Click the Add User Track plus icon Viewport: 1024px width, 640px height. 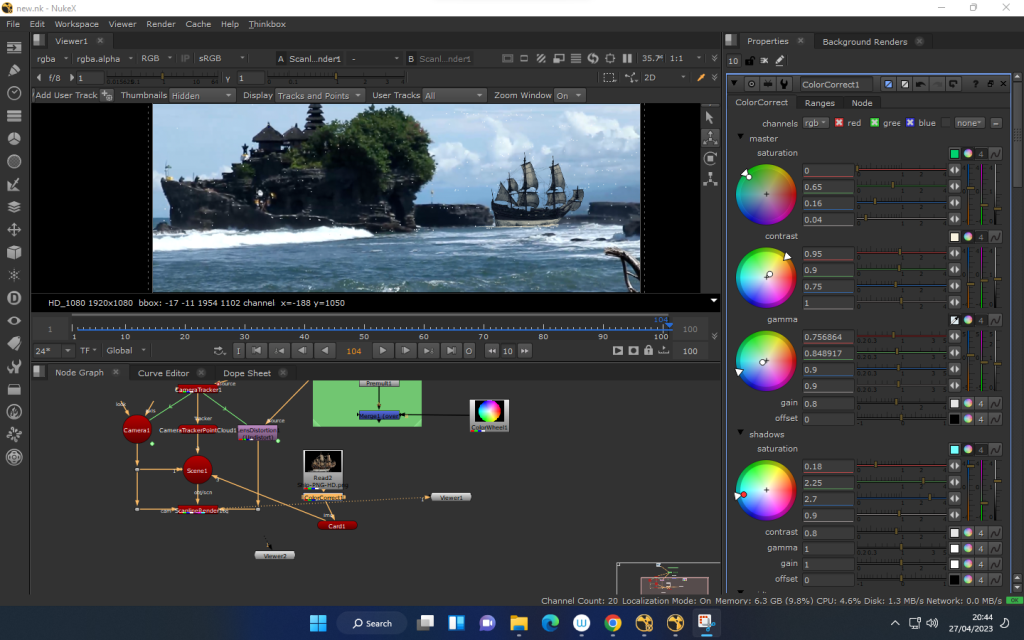pos(107,95)
